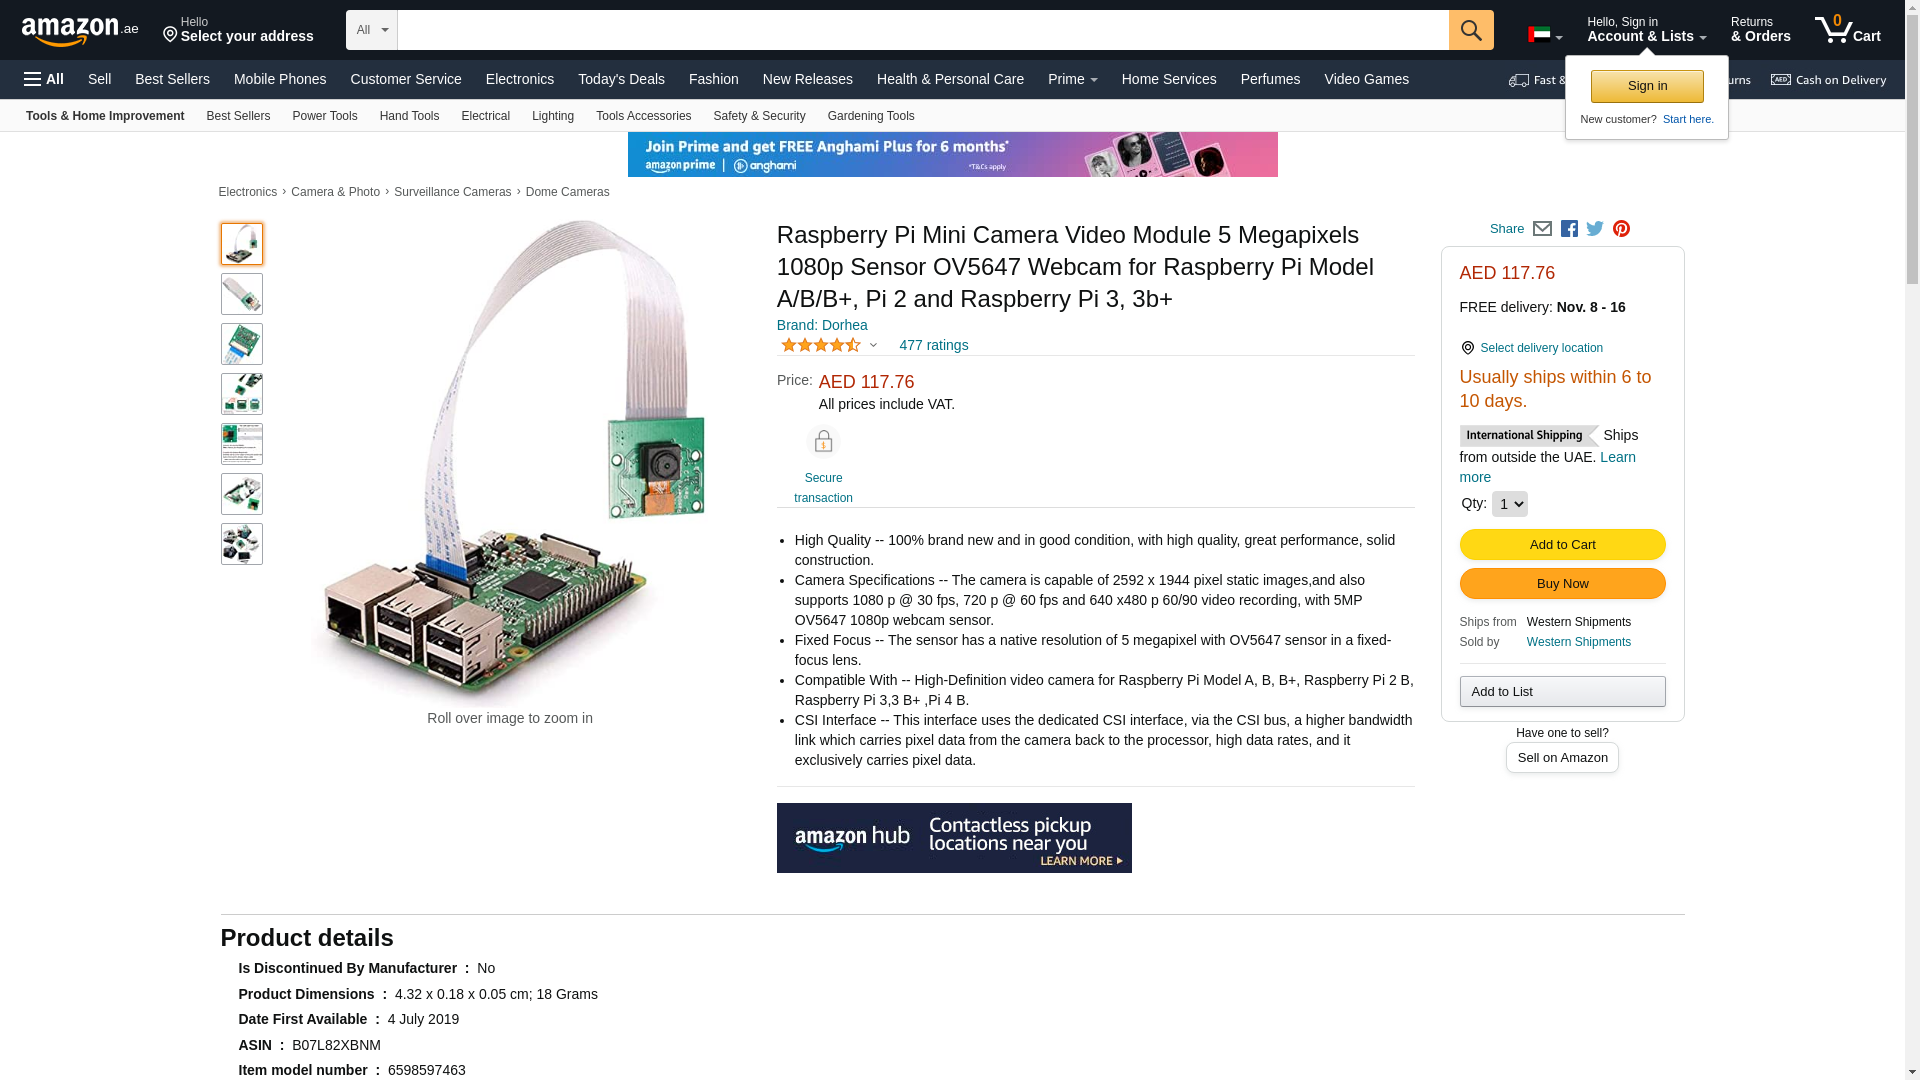Click the secure transaction lock icon

(x=823, y=442)
